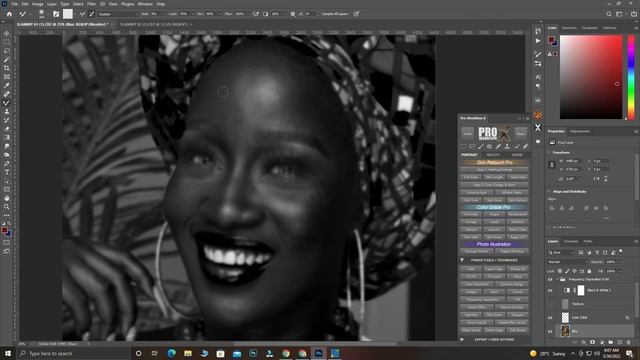Collapse the Transform section in Properties

pyautogui.click(x=549, y=153)
